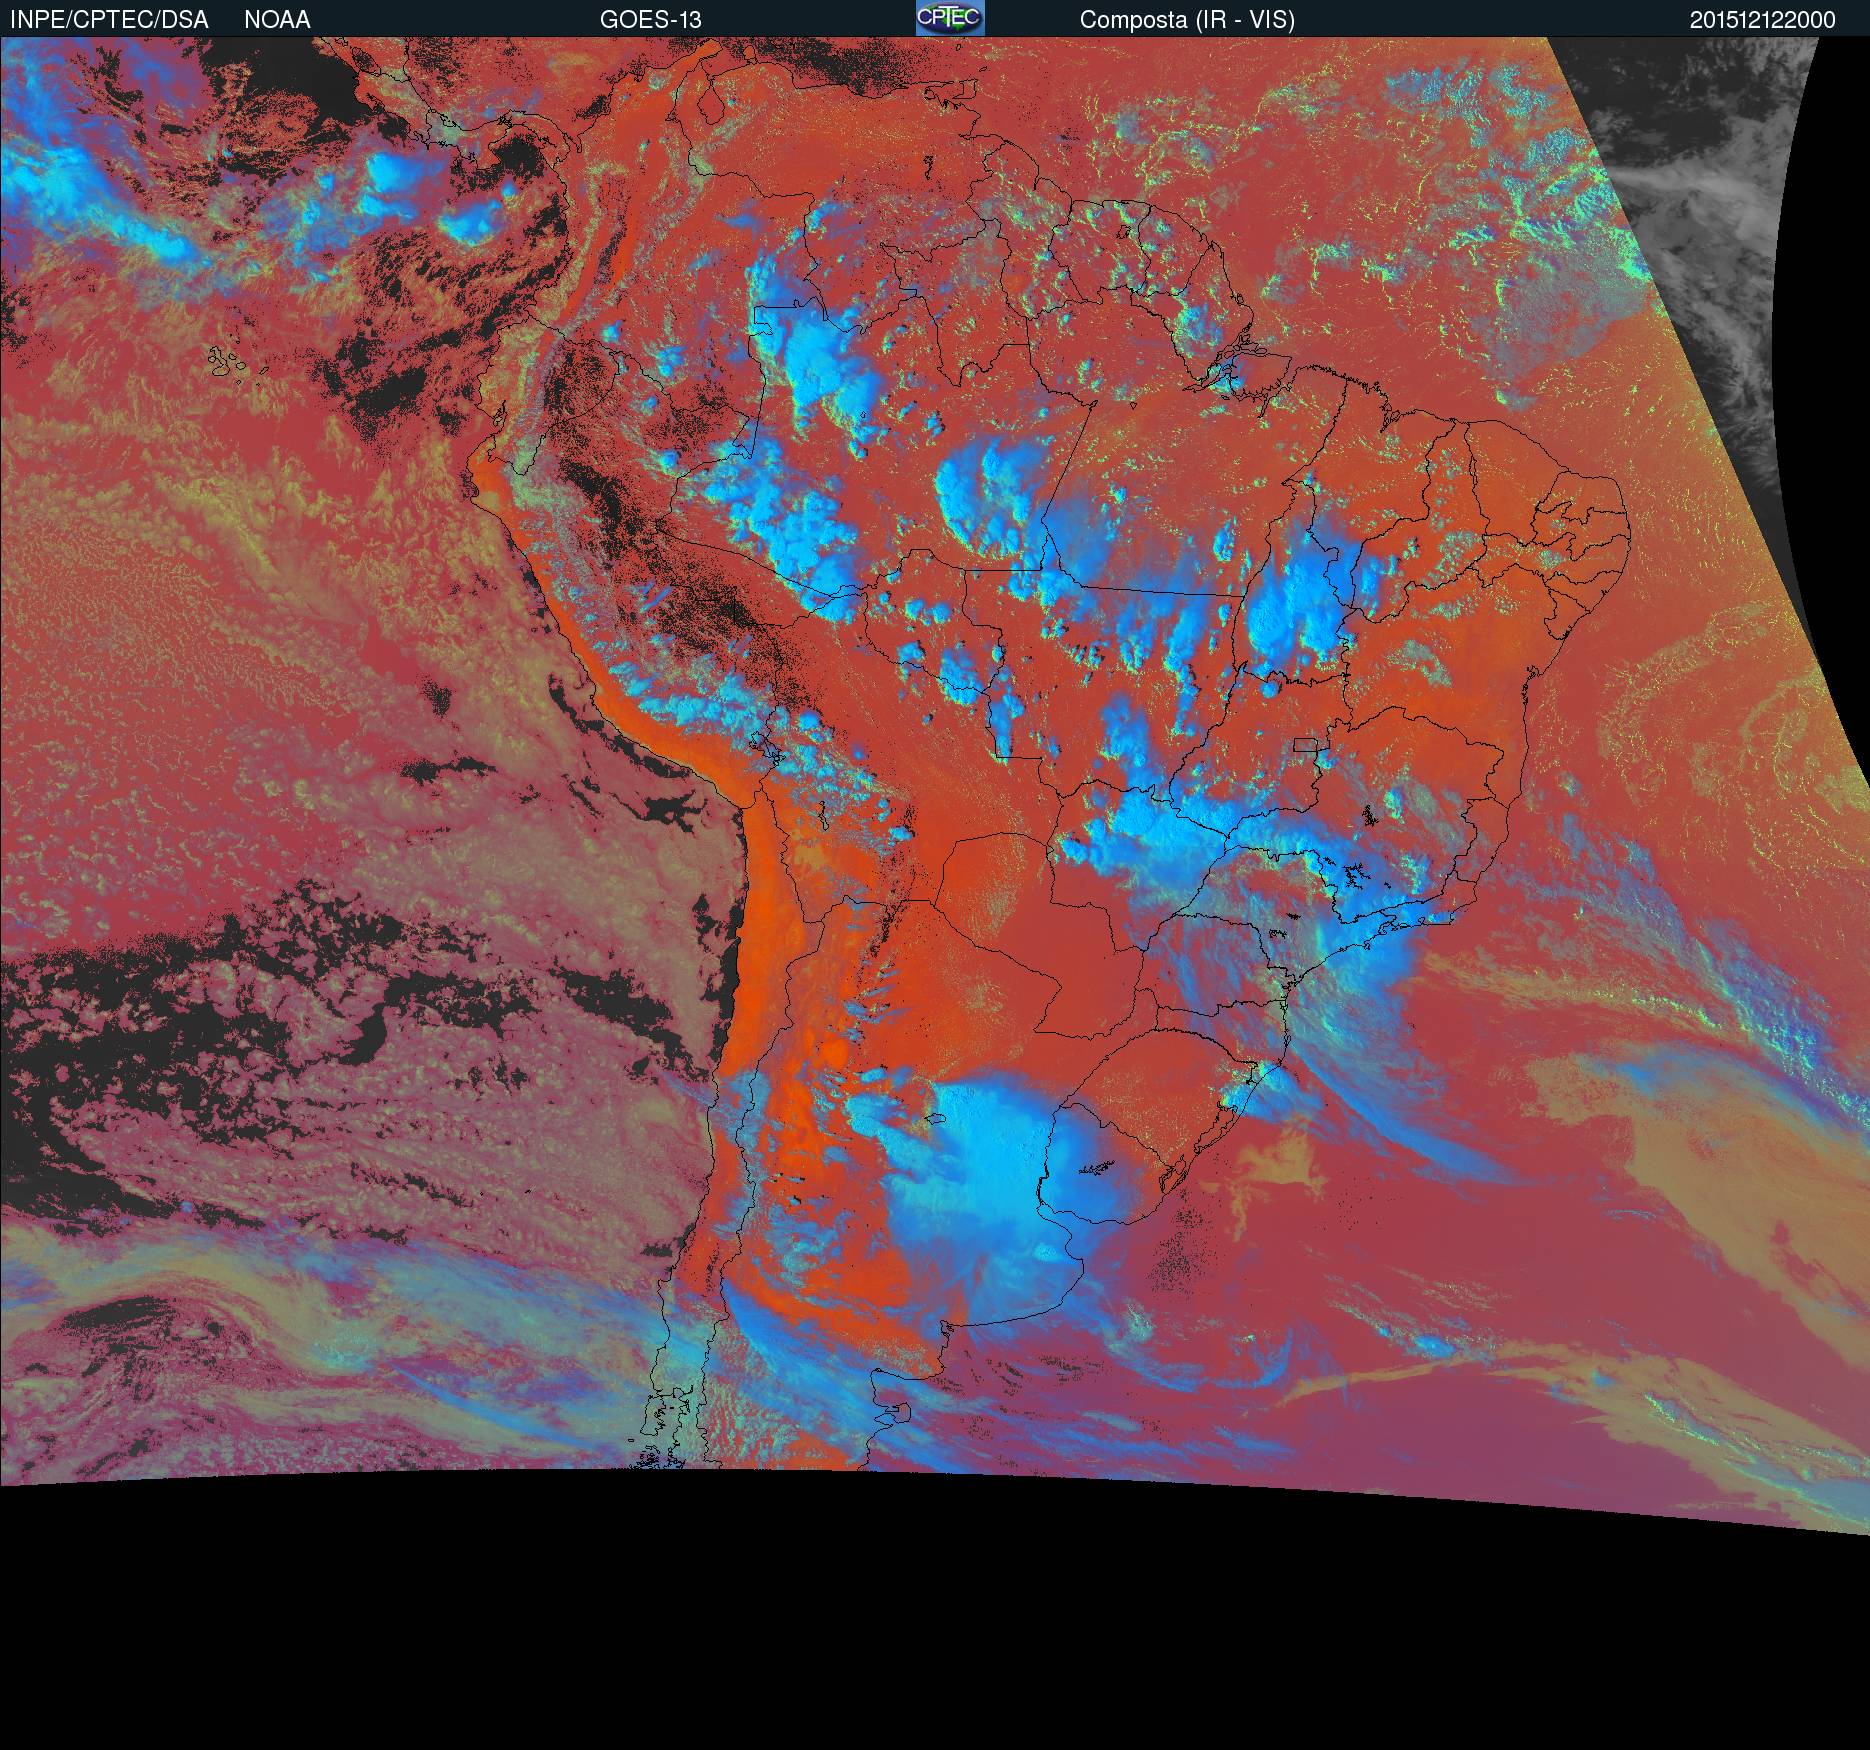The image size is (1870, 1750).
Task: Select the GOES-13 satellite label
Action: point(650,20)
